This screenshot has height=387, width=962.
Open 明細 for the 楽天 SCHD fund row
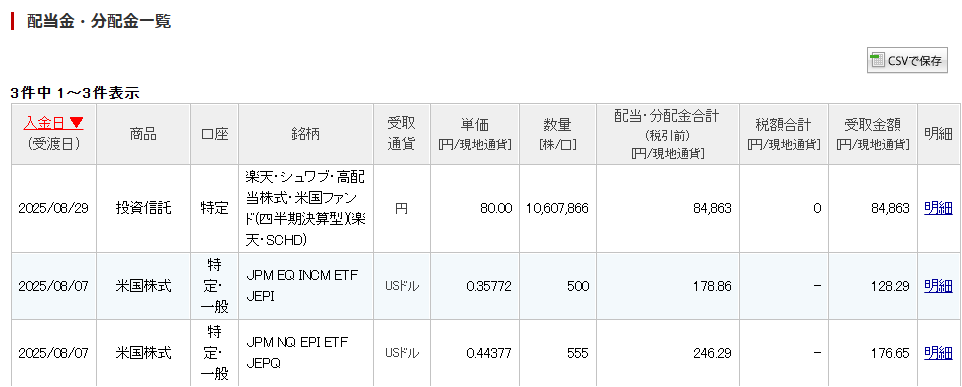[938, 209]
